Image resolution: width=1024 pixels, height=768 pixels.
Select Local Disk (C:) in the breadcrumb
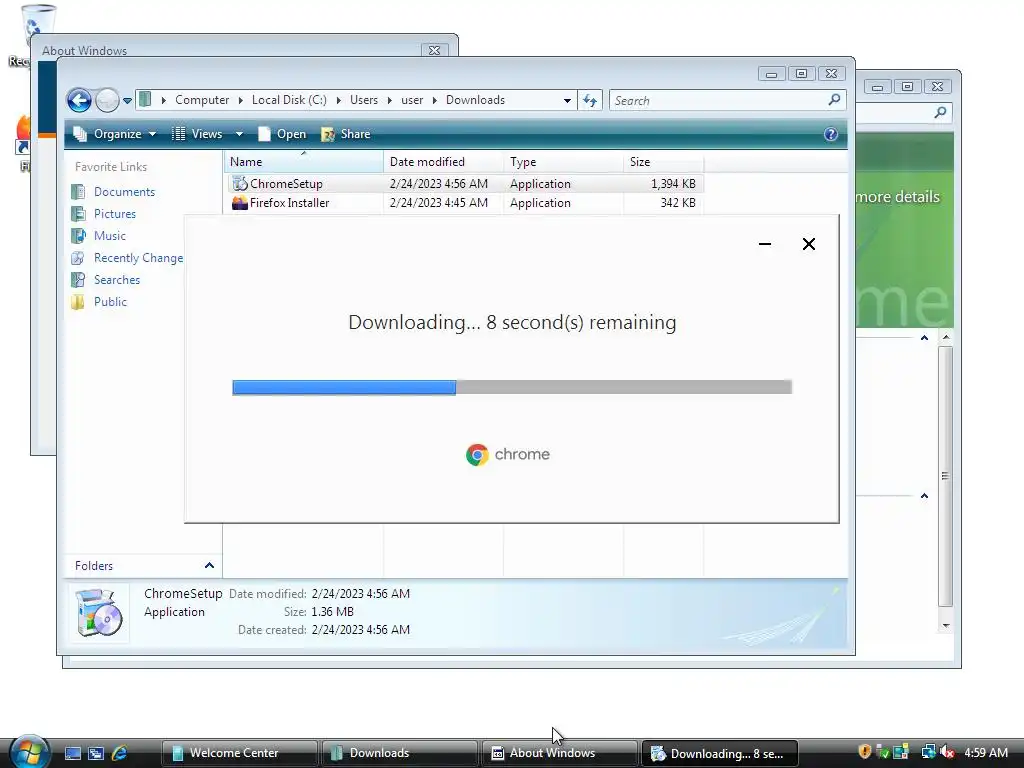(289, 100)
